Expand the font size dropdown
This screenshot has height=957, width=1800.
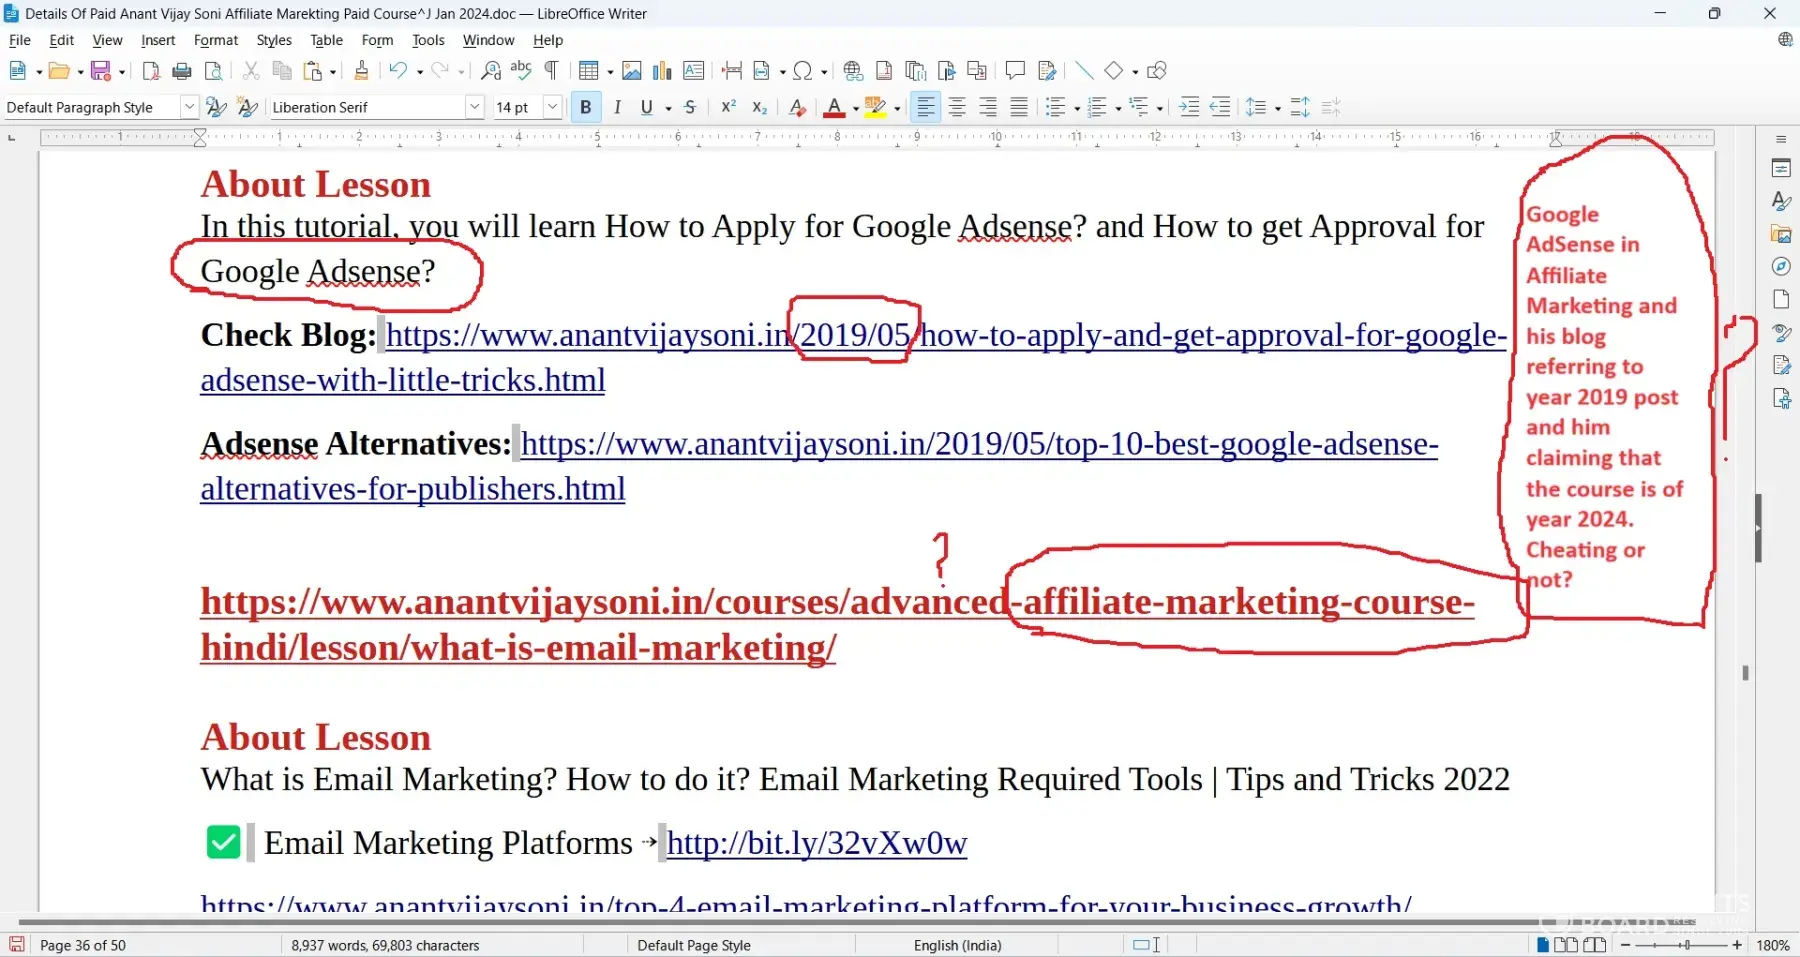pos(552,107)
